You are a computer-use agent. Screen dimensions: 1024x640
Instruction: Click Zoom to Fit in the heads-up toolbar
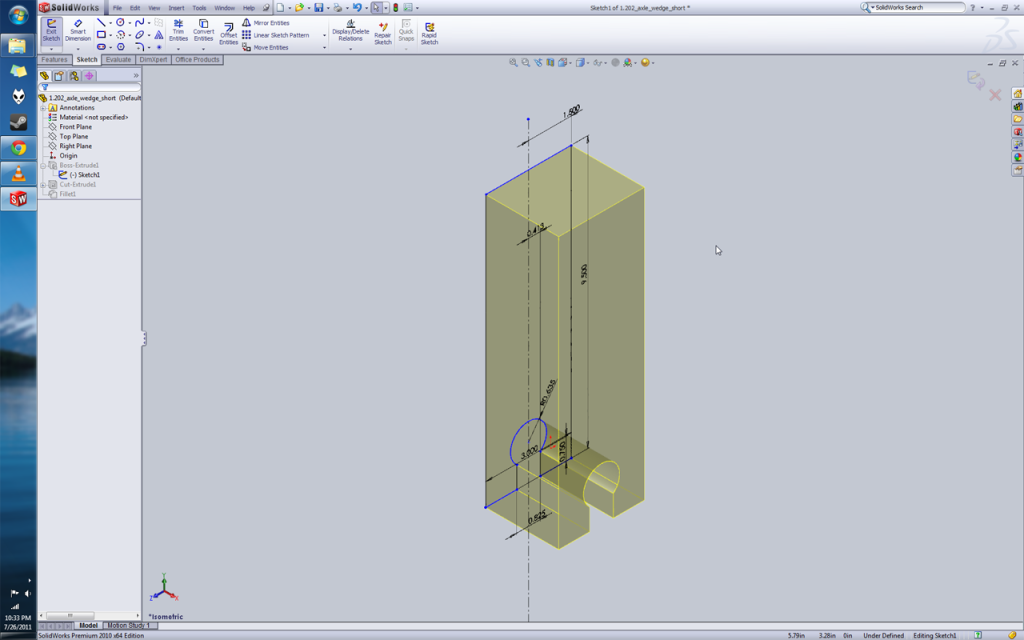click(513, 61)
